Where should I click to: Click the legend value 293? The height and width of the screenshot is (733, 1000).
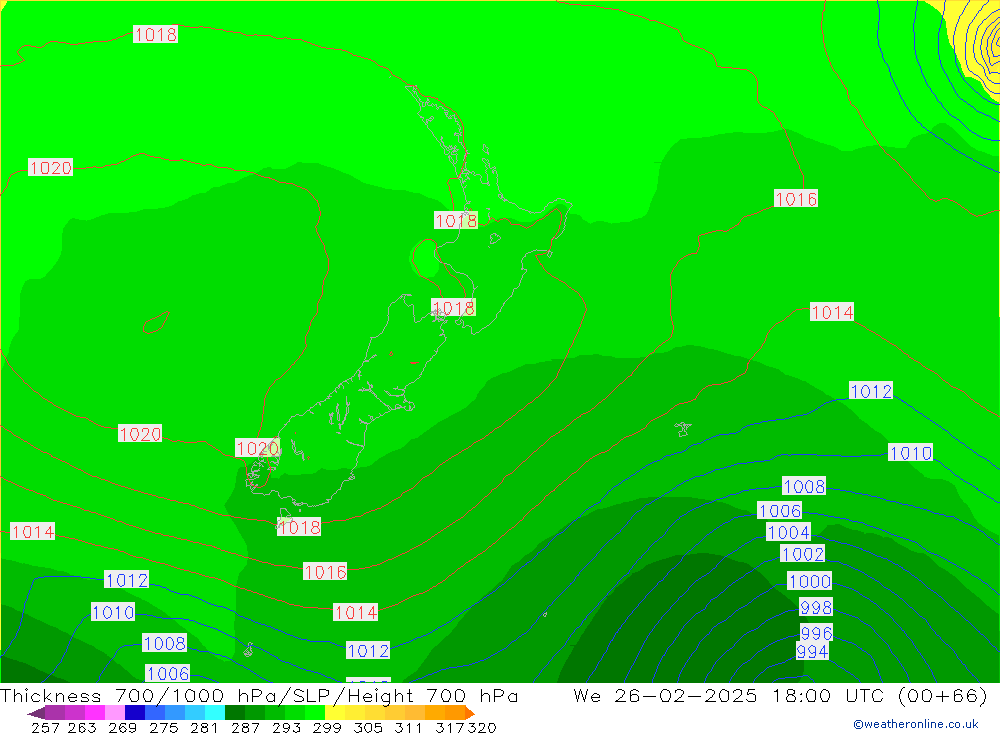(x=286, y=727)
